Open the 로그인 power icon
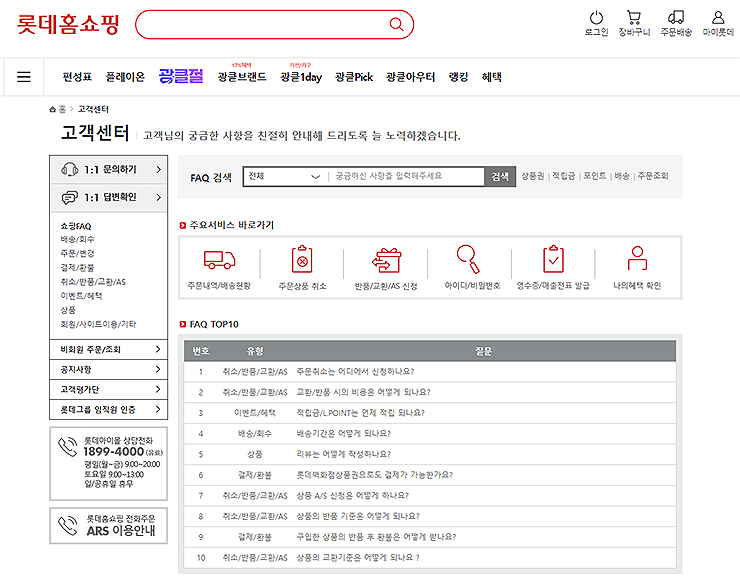This screenshot has width=740, height=580. tap(597, 18)
